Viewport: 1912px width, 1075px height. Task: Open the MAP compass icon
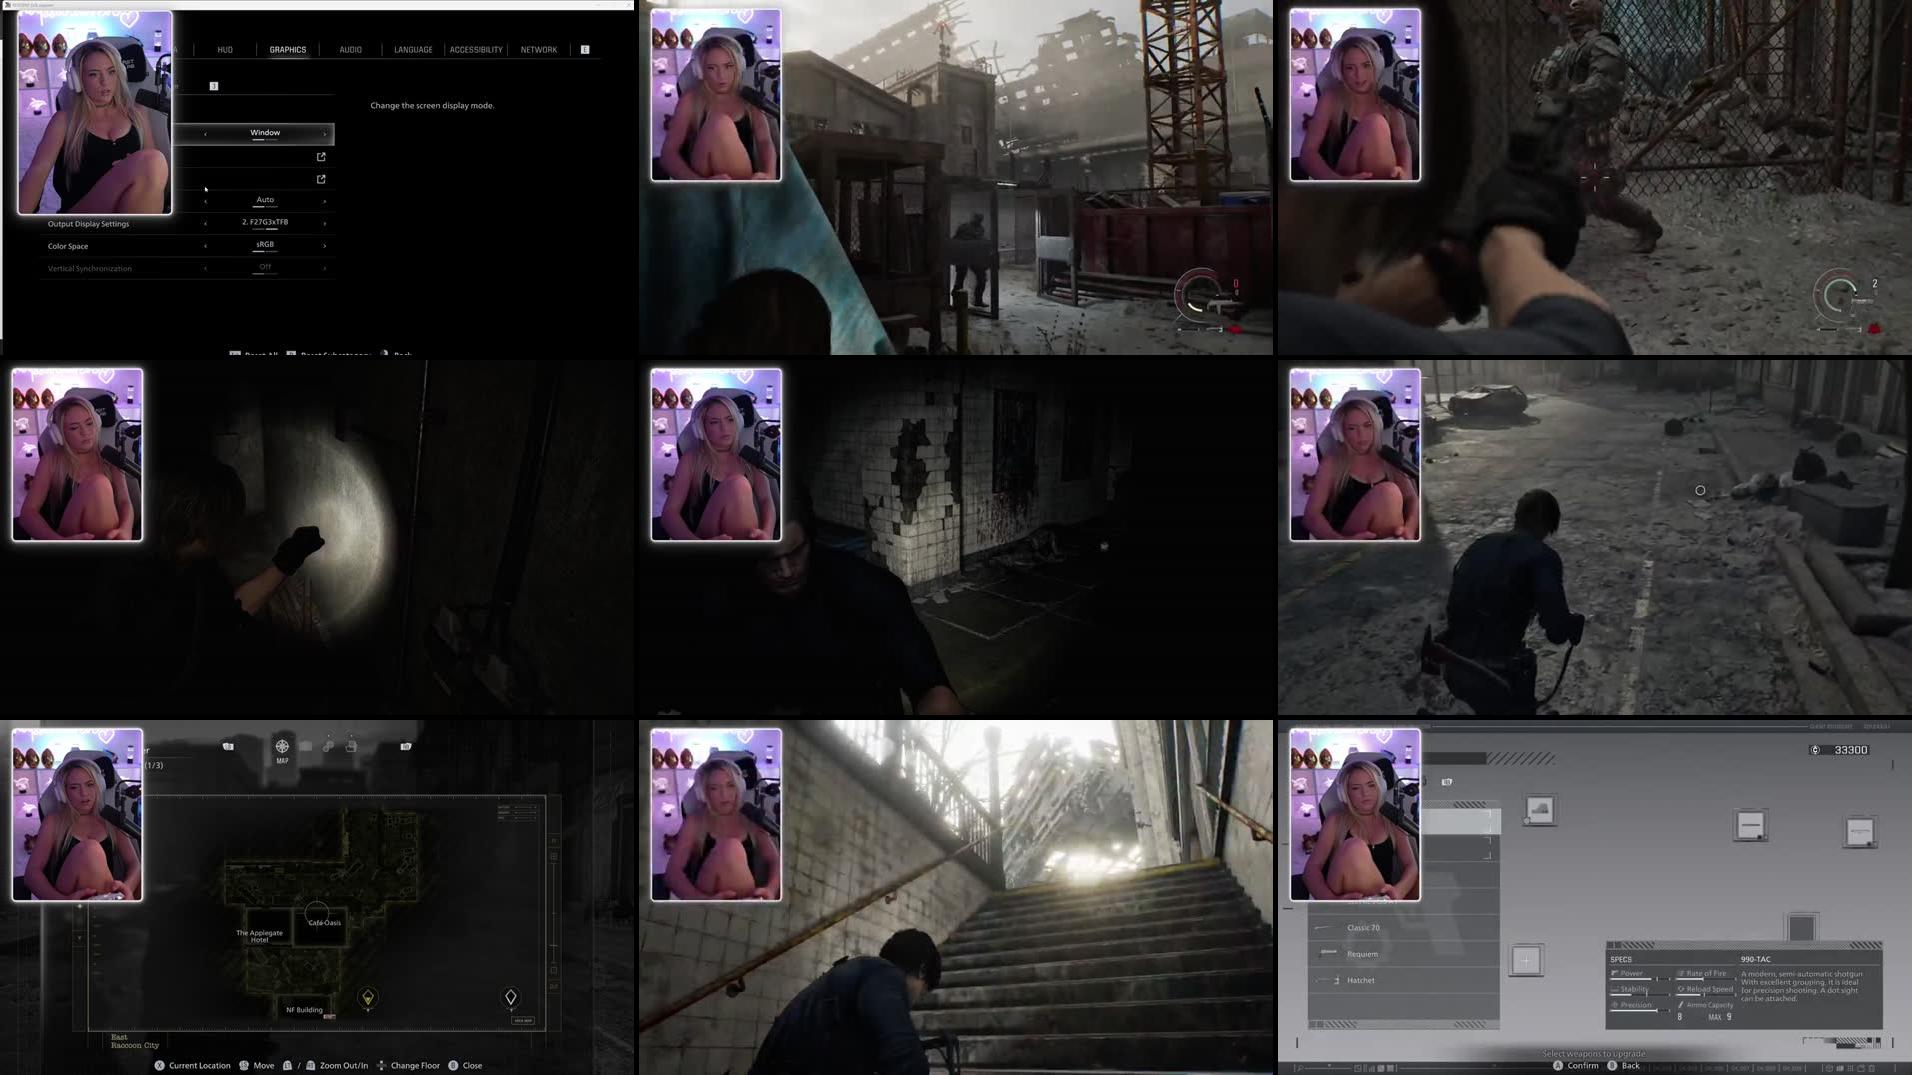(283, 747)
